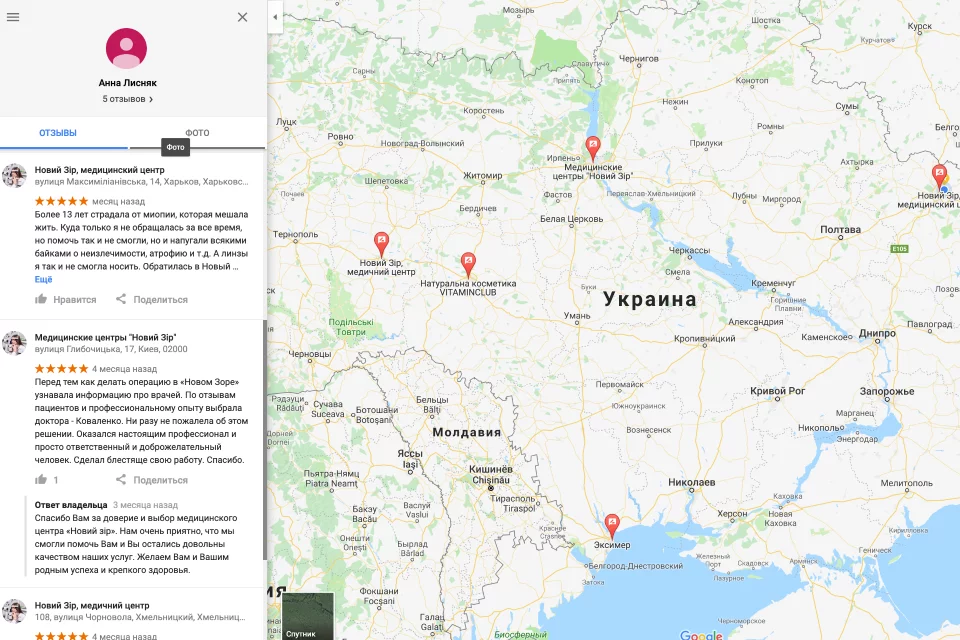
Task: Click the five-star rating of first review
Action: [61, 201]
